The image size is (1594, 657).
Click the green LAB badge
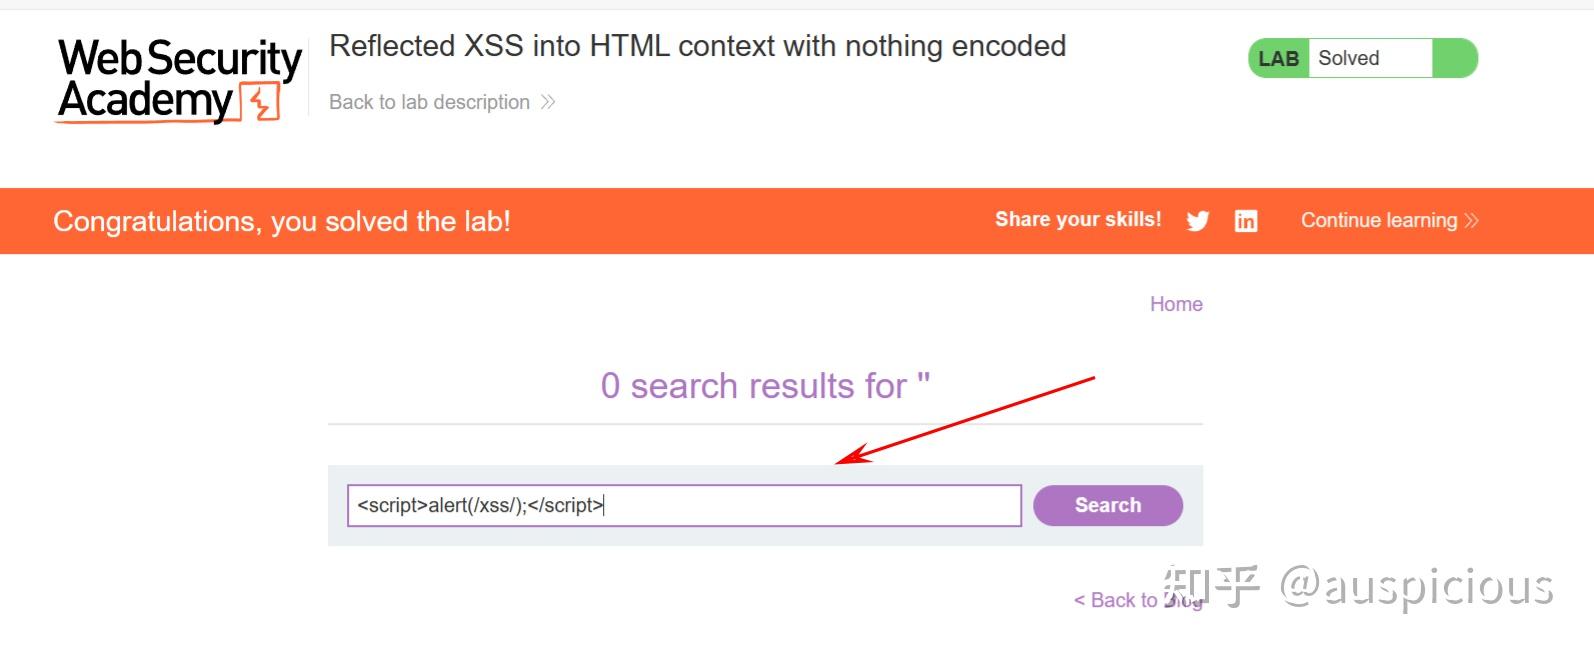[x=1277, y=58]
